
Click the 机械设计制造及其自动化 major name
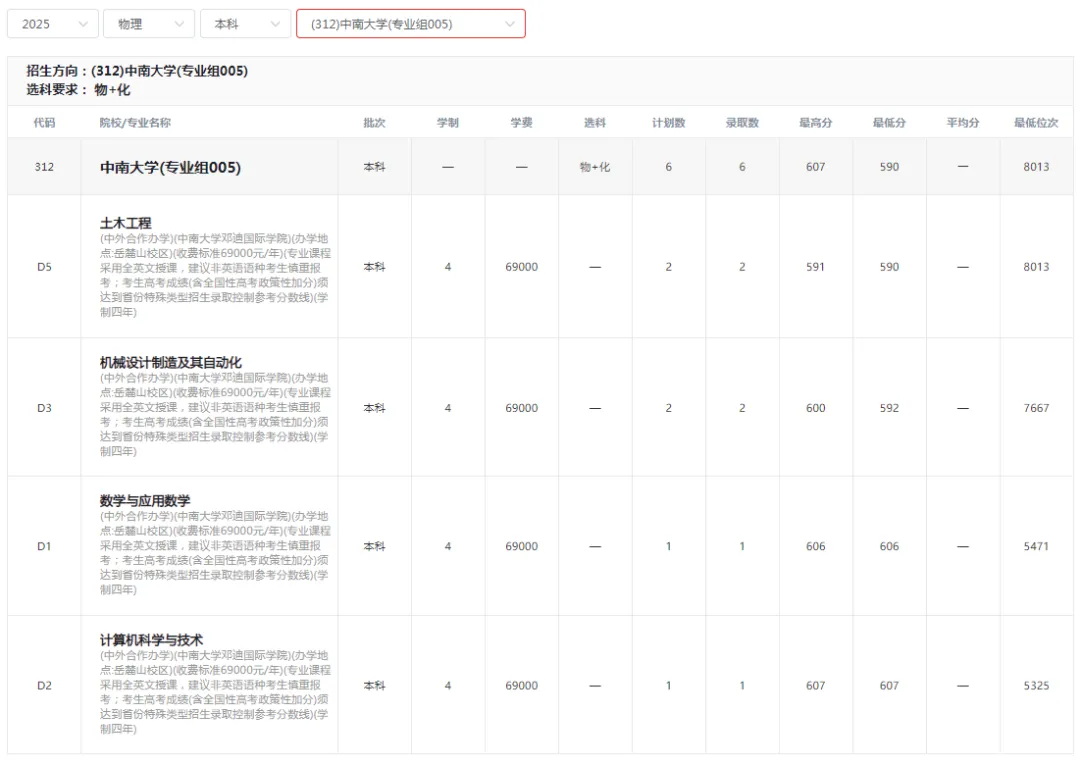pyautogui.click(x=171, y=362)
